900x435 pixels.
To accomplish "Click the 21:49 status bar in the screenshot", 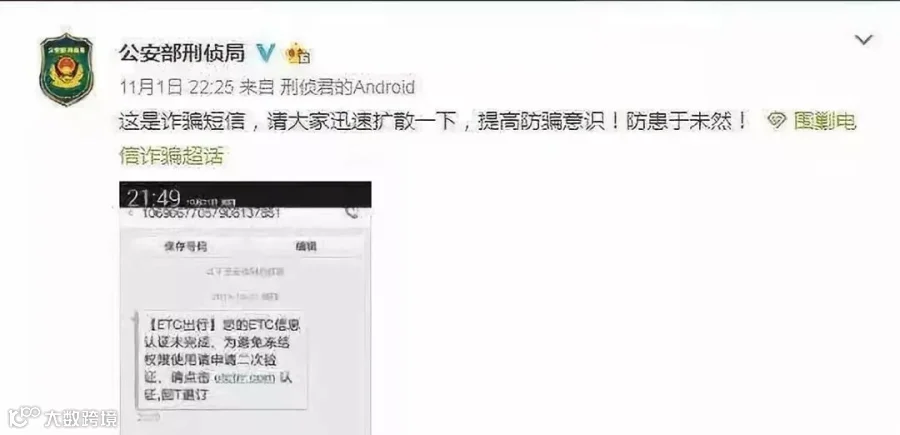I will coord(245,196).
